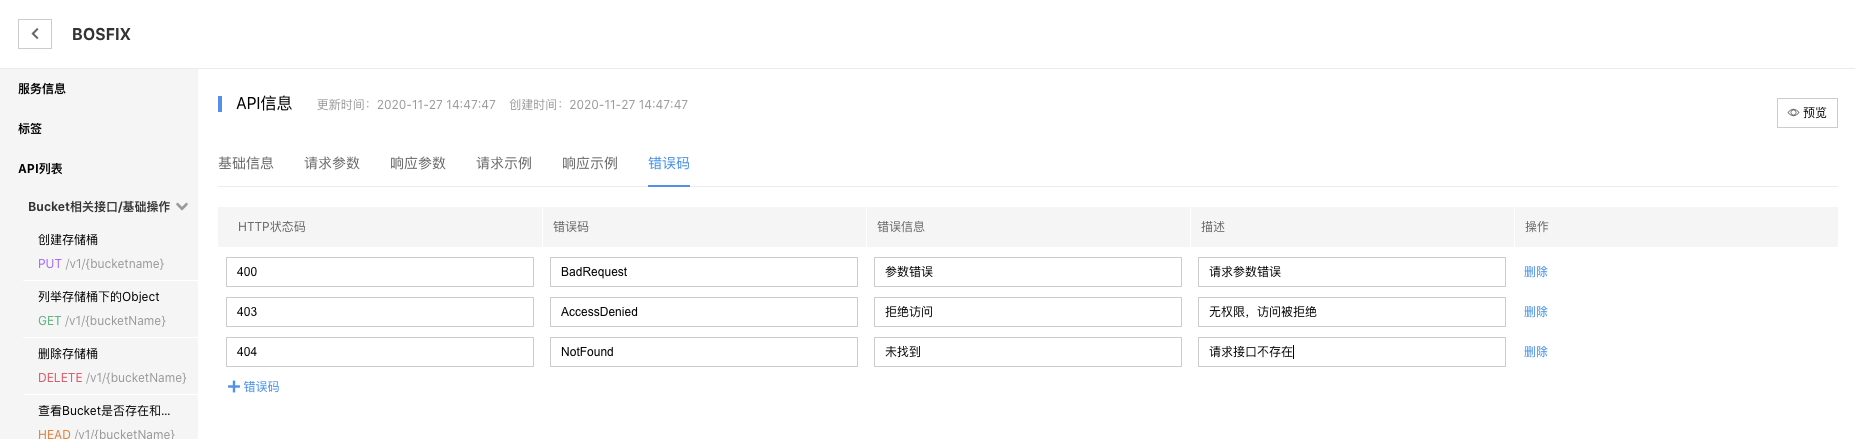Delete the 404 NotFound row
Screen dimensions: 1855x439
pyautogui.click(x=1536, y=352)
